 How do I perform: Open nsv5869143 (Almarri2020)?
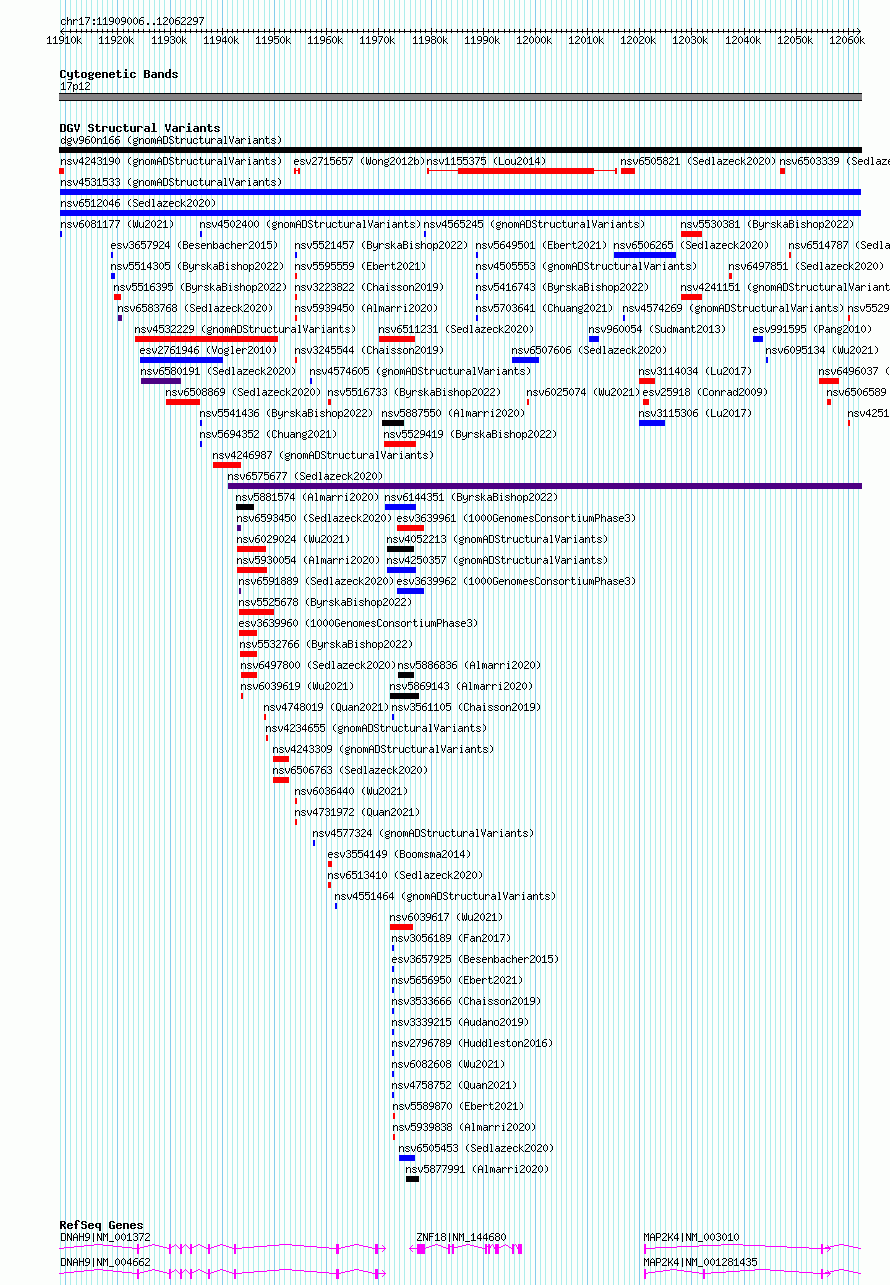pos(461,686)
